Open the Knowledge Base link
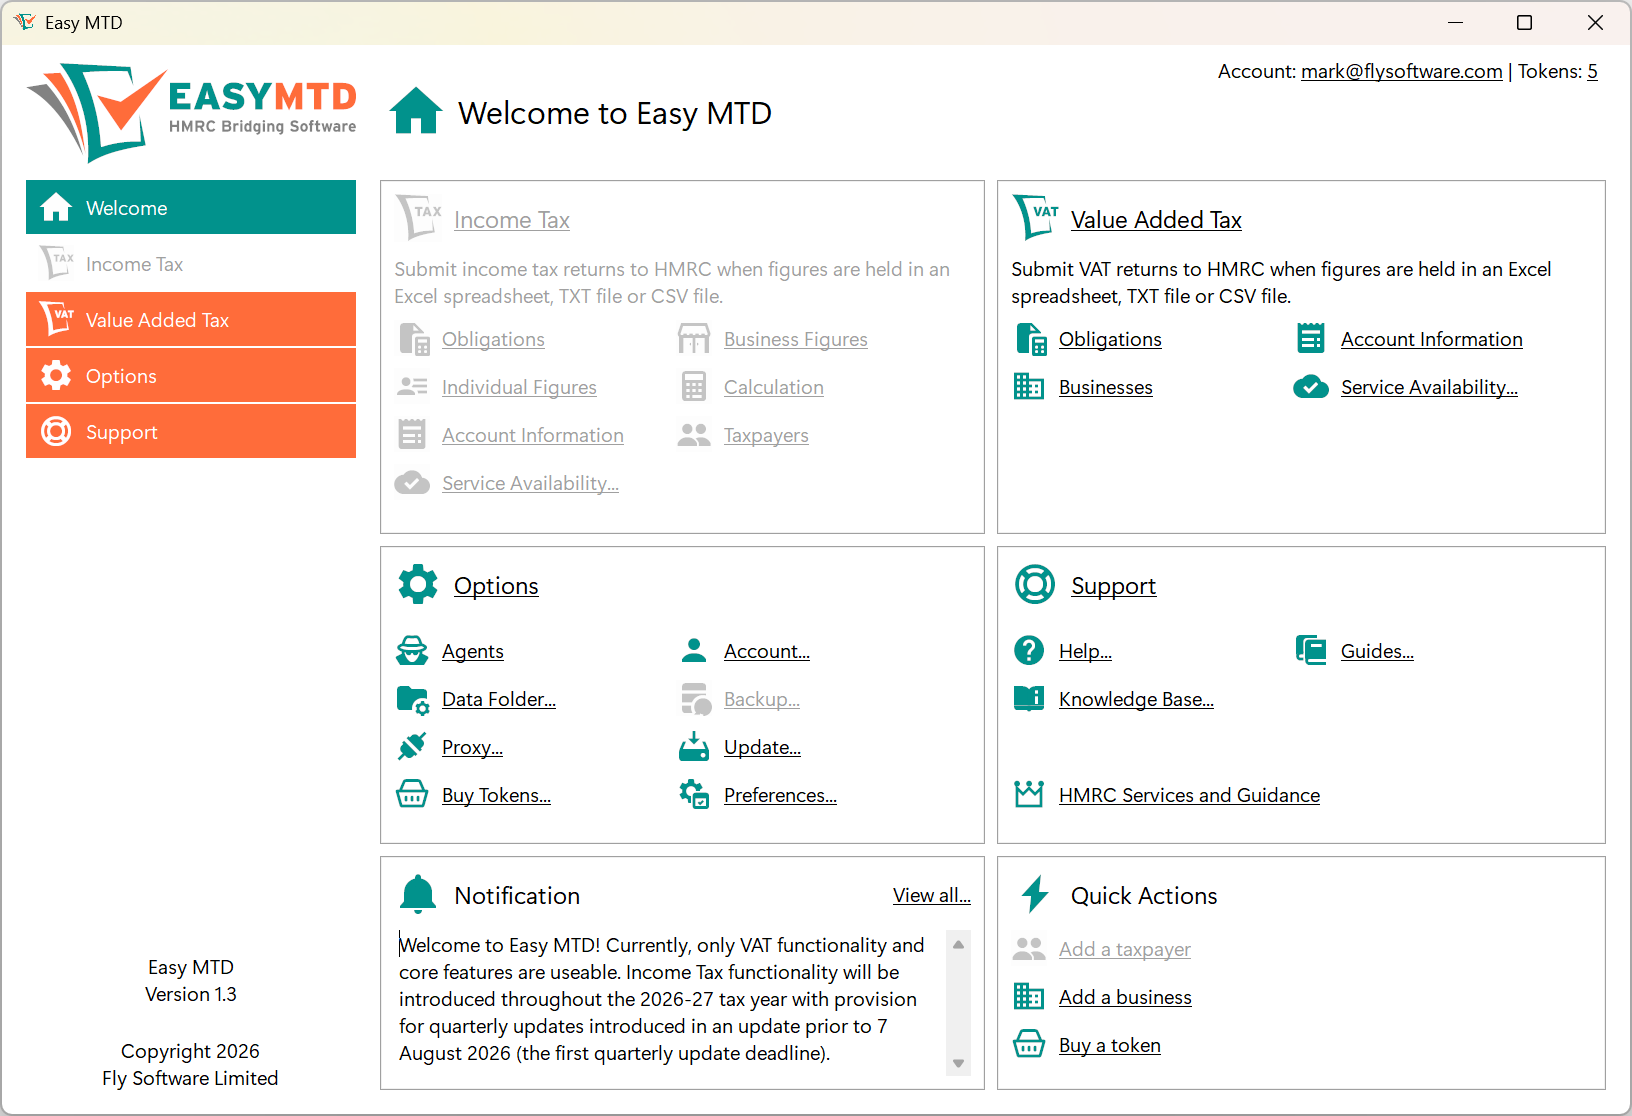The height and width of the screenshot is (1116, 1632). (x=1136, y=699)
